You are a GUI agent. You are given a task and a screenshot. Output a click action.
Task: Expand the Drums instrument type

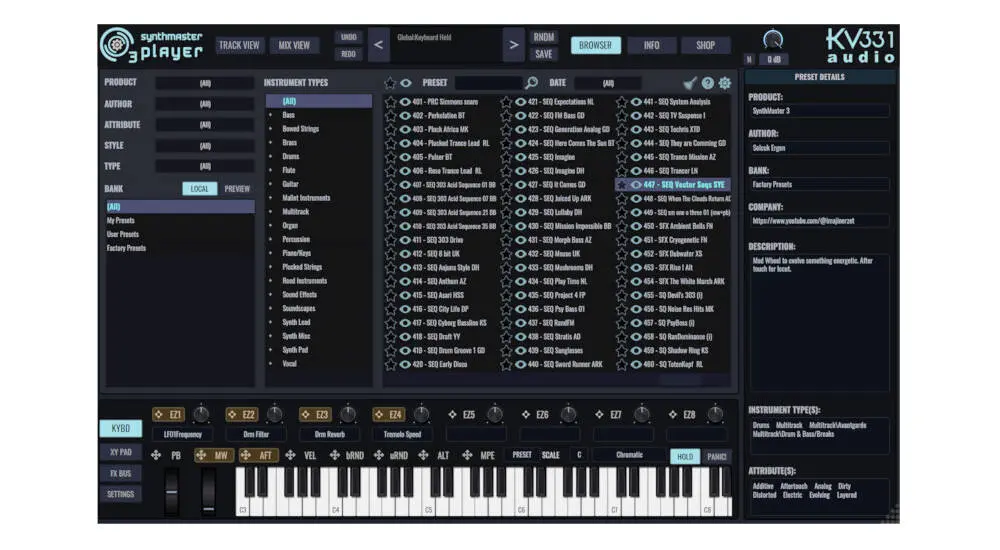290,156
